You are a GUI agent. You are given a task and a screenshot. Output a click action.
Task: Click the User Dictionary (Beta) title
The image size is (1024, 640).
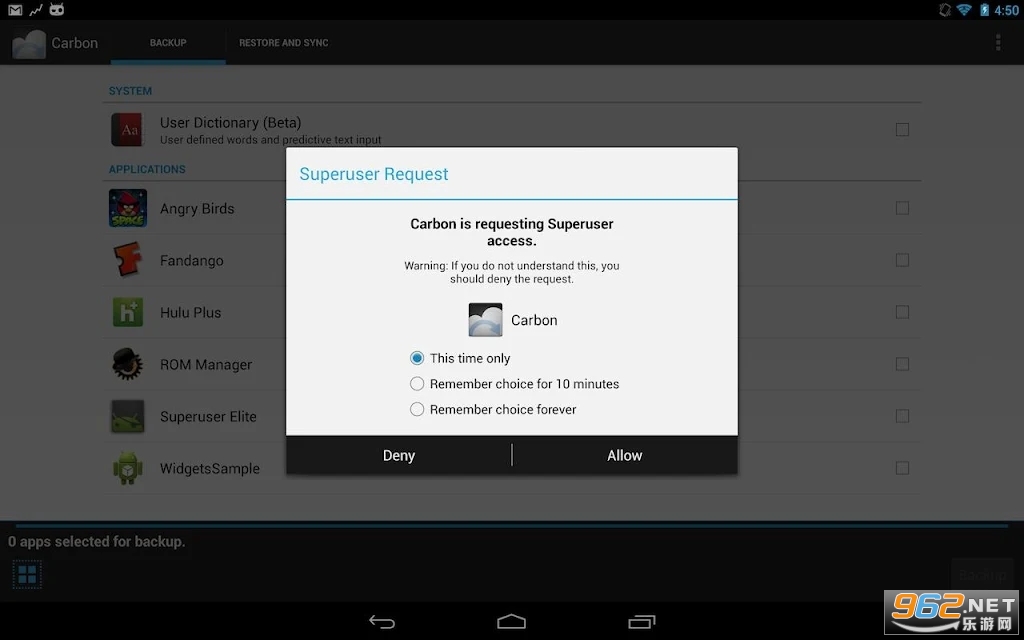point(231,123)
